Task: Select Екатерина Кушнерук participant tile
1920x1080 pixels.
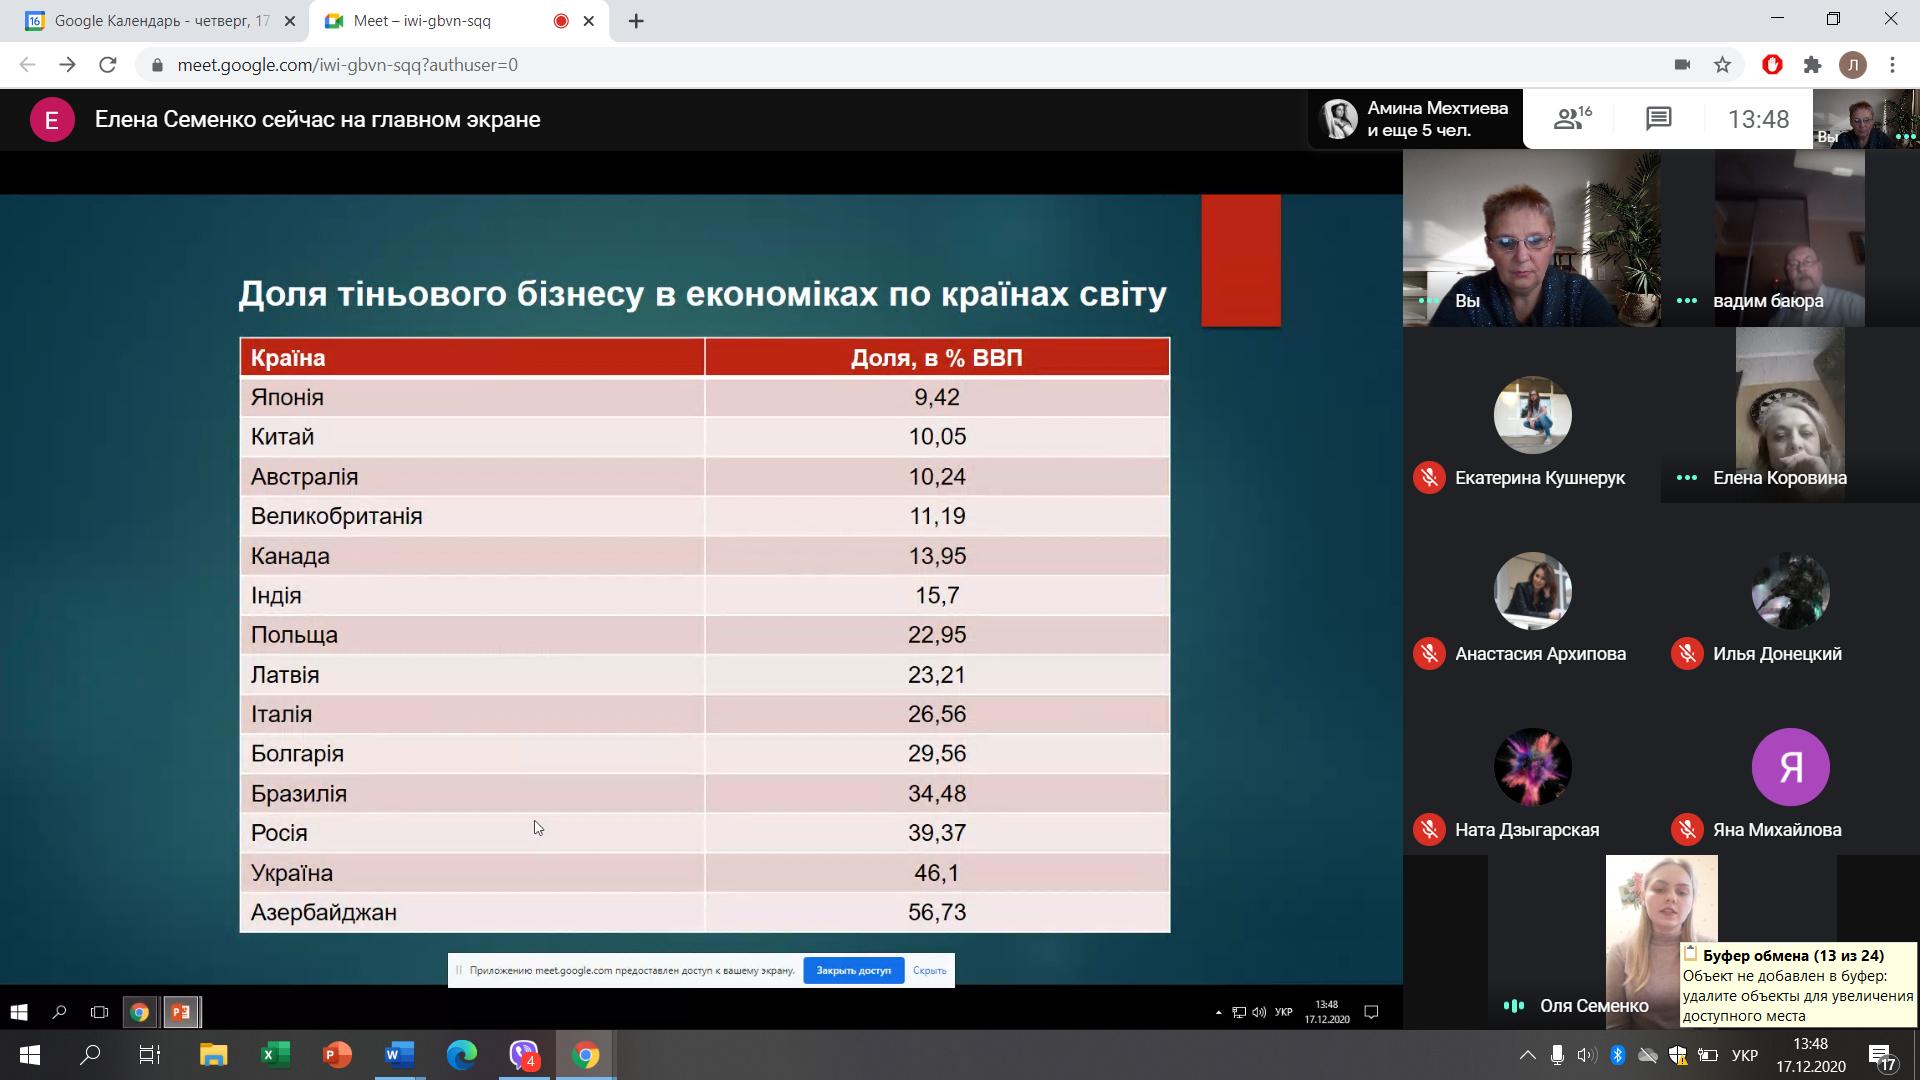Action: point(1532,415)
